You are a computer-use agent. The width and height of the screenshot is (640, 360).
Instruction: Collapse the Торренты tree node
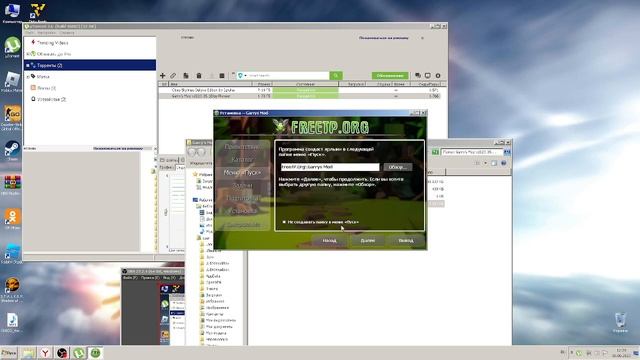27,65
